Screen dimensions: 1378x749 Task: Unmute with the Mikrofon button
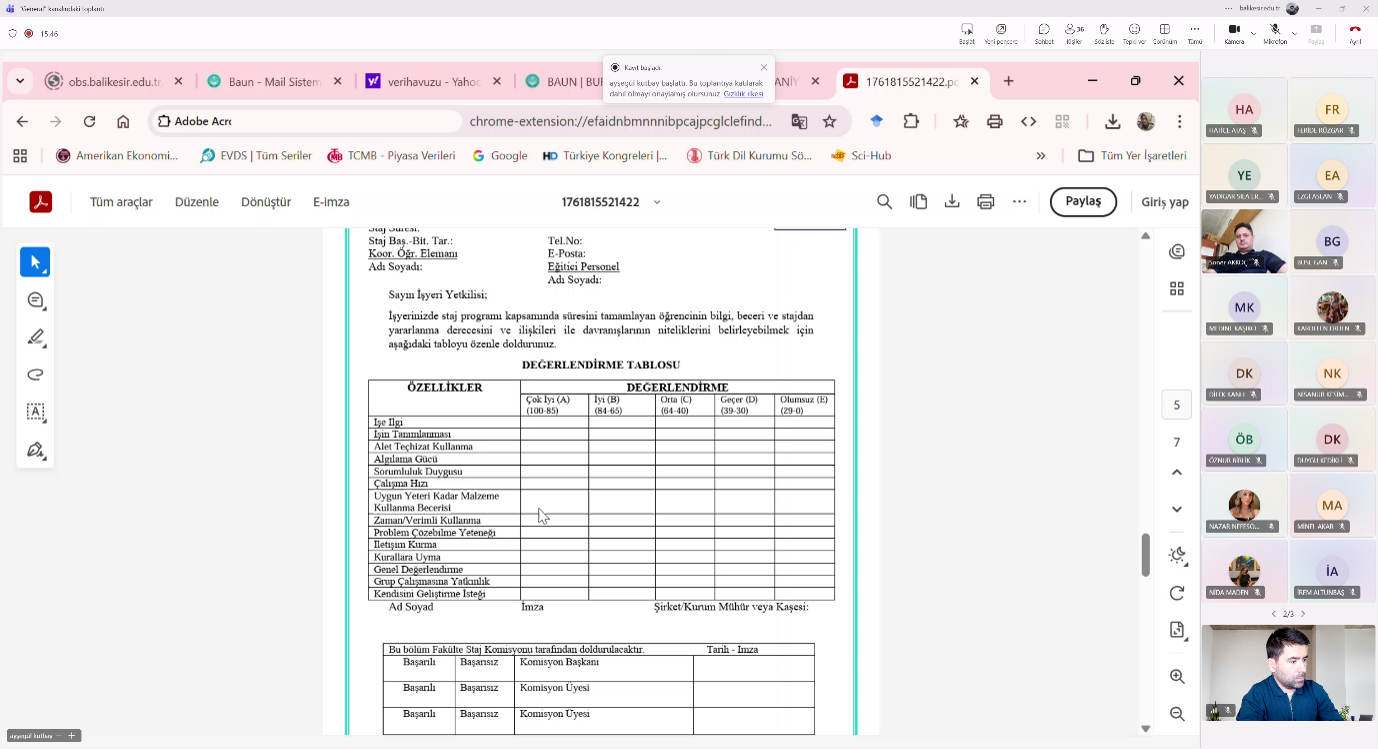pyautogui.click(x=1275, y=33)
